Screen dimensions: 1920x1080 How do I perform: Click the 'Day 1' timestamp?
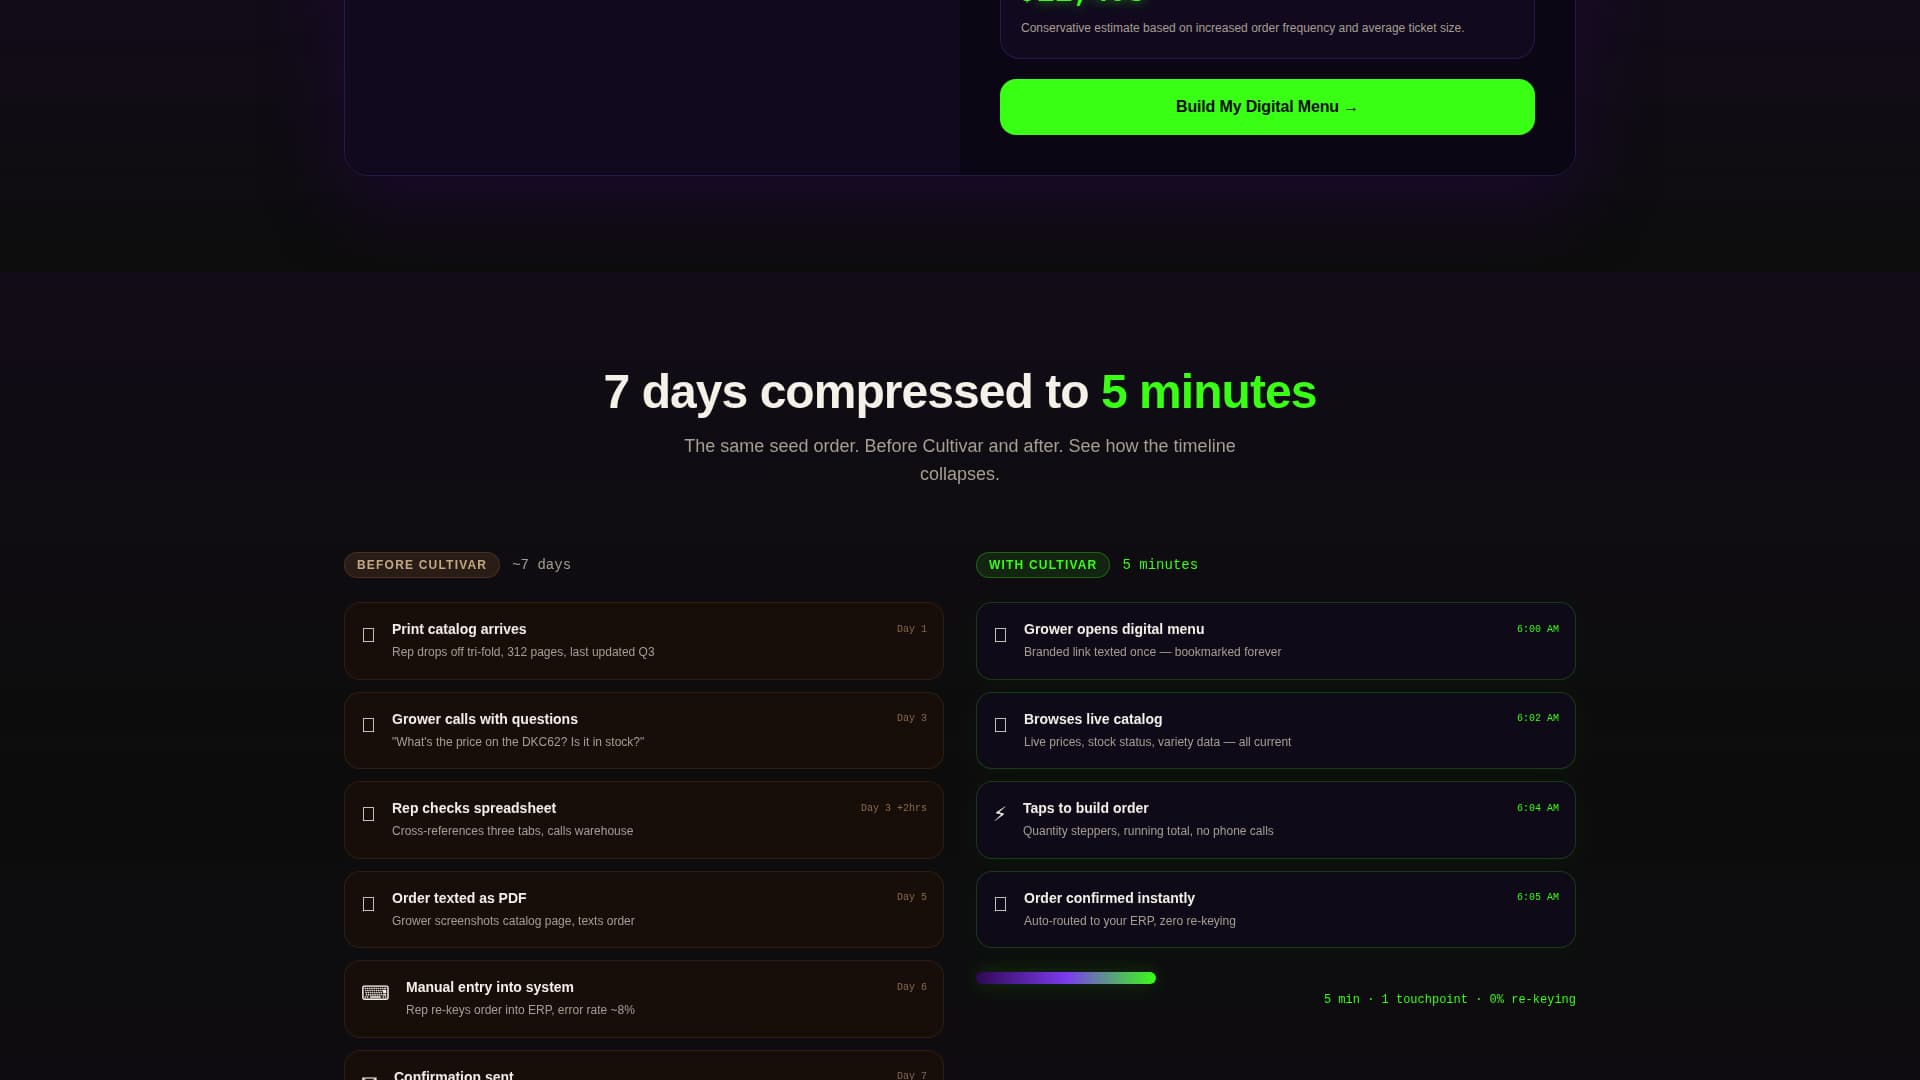point(912,629)
